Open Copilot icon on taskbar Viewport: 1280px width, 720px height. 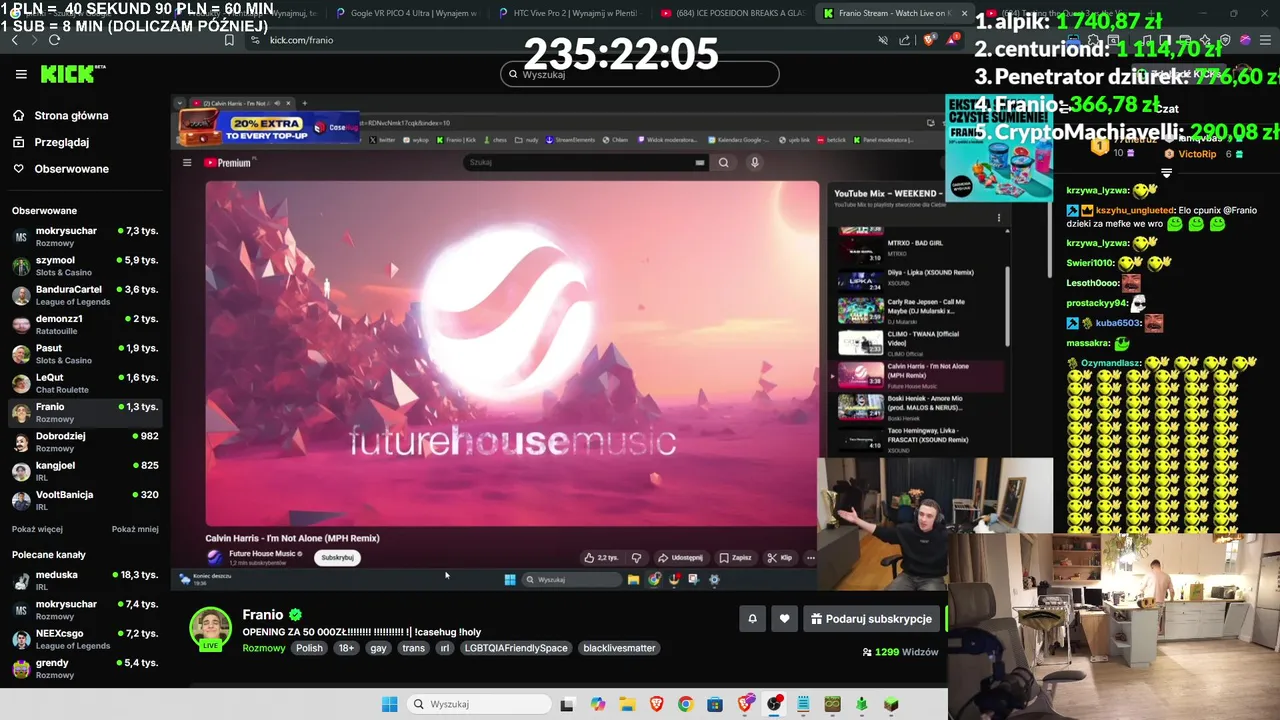point(597,704)
